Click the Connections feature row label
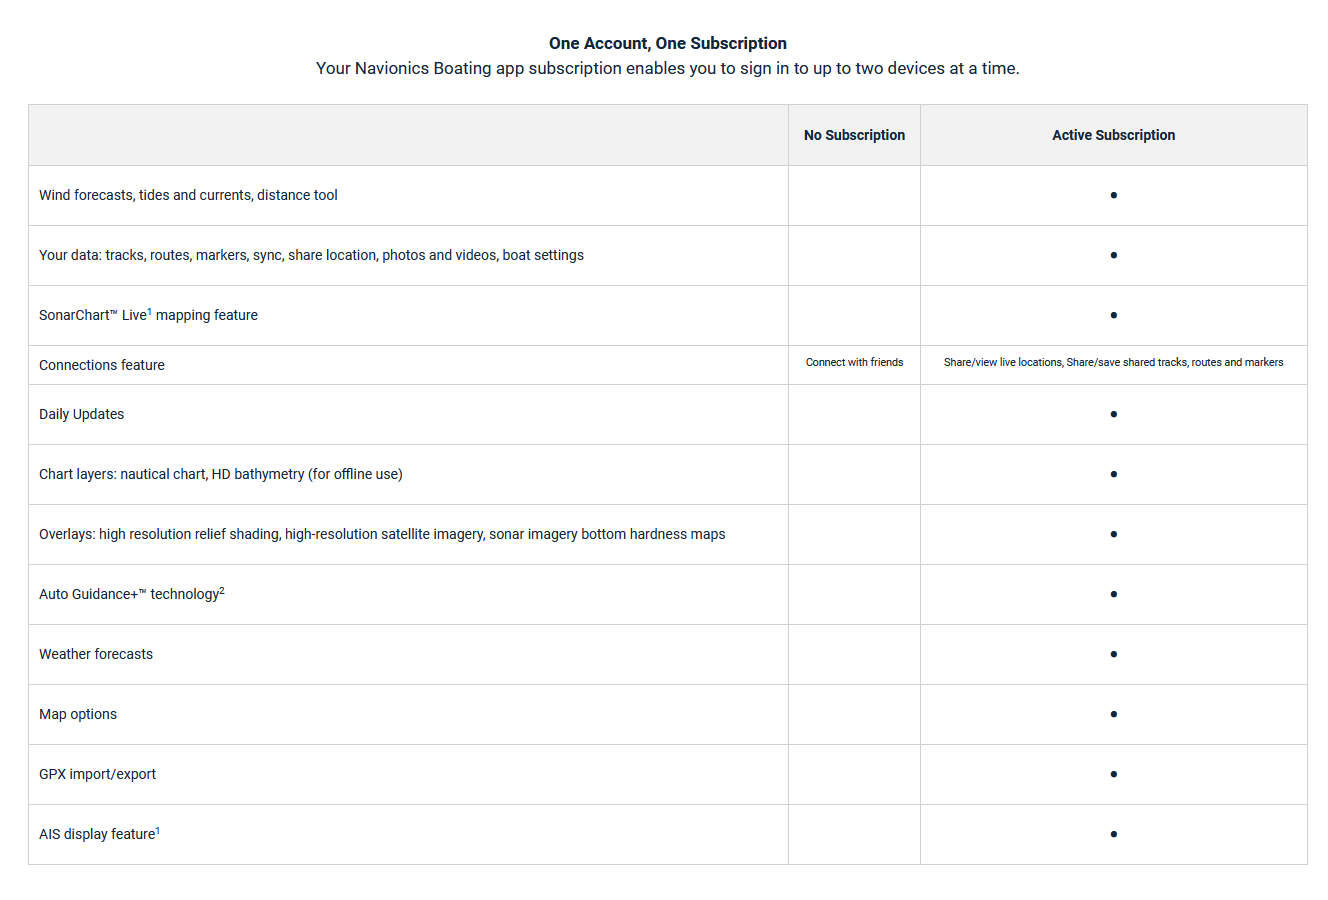The width and height of the screenshot is (1328, 900). (102, 365)
